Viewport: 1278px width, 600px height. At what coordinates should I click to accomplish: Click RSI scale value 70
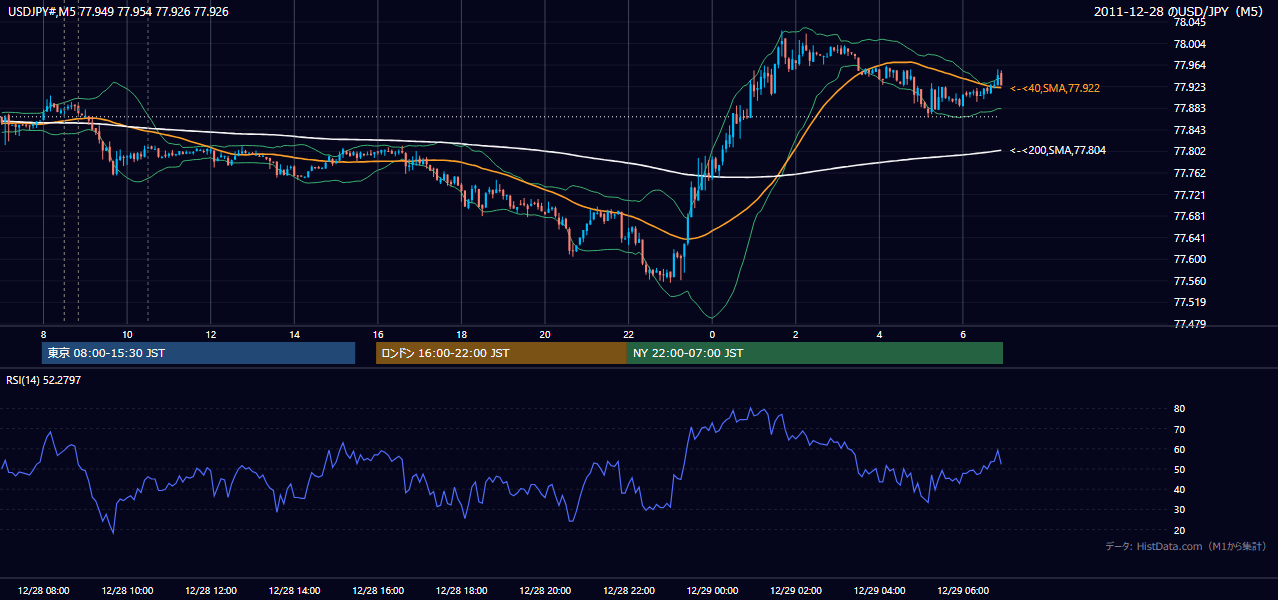(1180, 429)
